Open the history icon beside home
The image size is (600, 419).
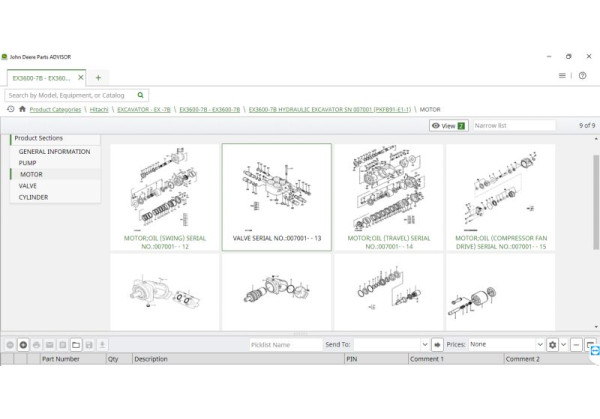pos(10,109)
